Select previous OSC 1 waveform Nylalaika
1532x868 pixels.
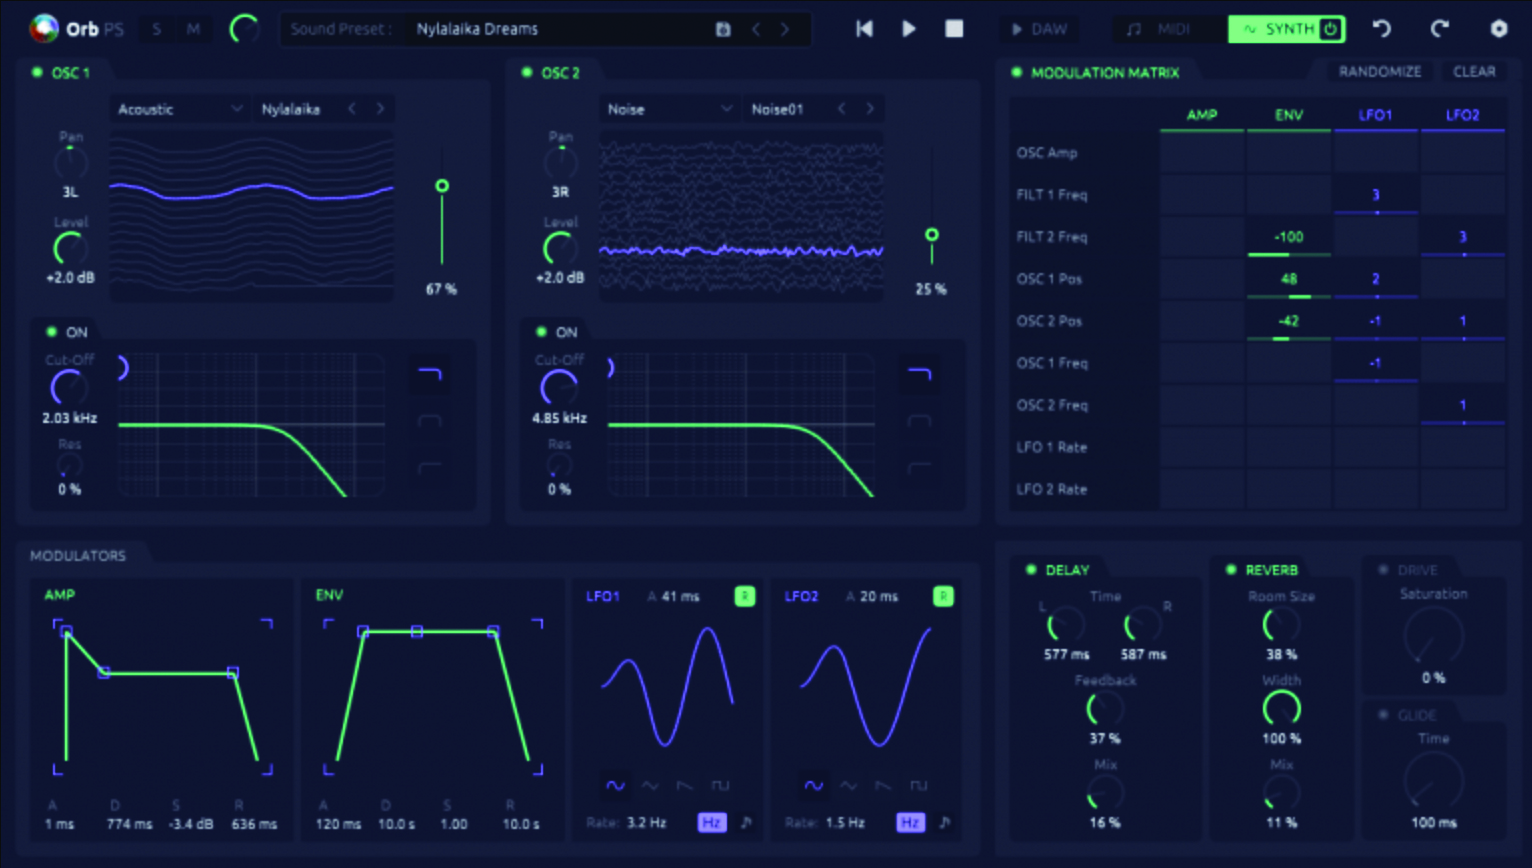(x=352, y=109)
